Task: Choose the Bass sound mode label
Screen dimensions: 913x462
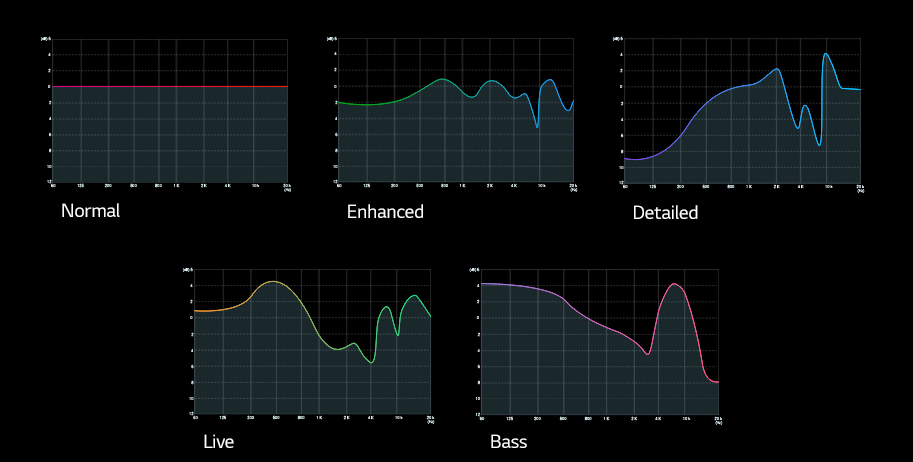Action: [508, 441]
